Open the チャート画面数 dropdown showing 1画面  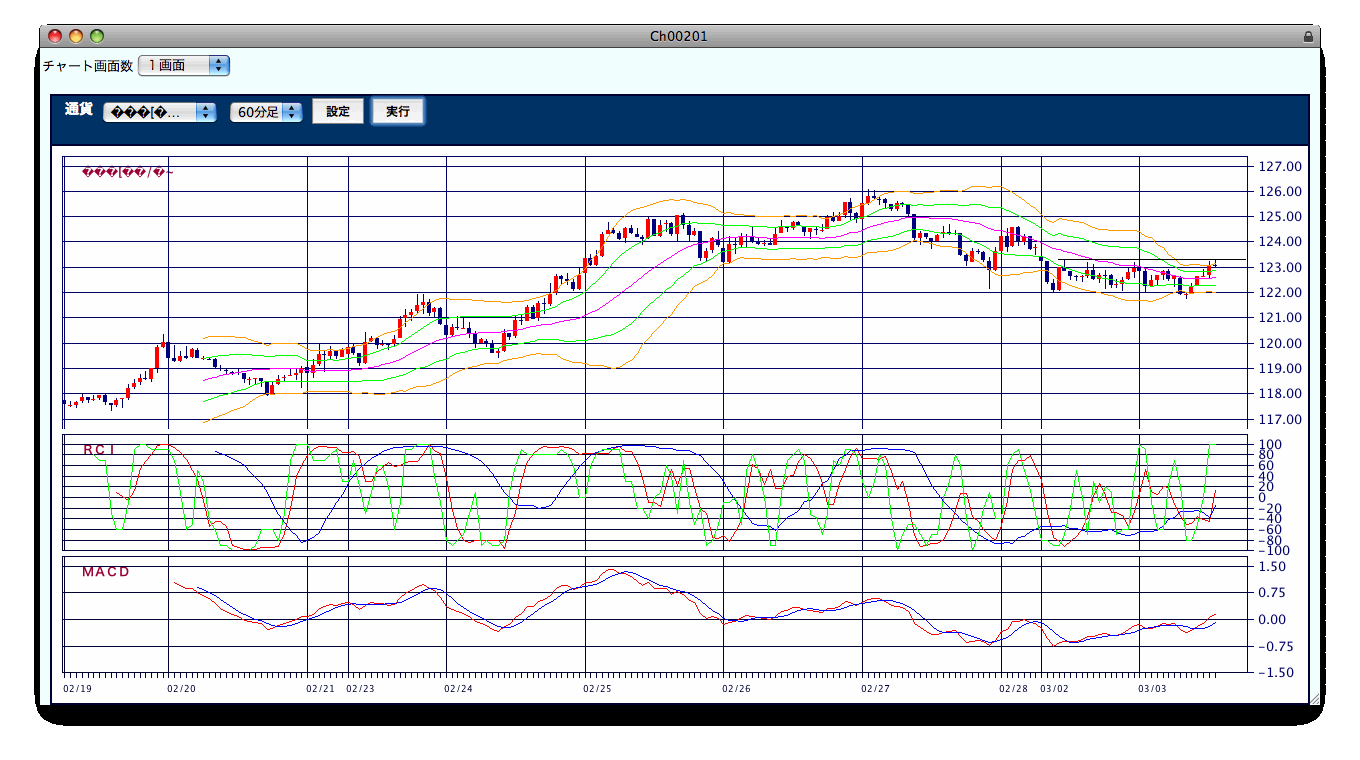click(184, 65)
